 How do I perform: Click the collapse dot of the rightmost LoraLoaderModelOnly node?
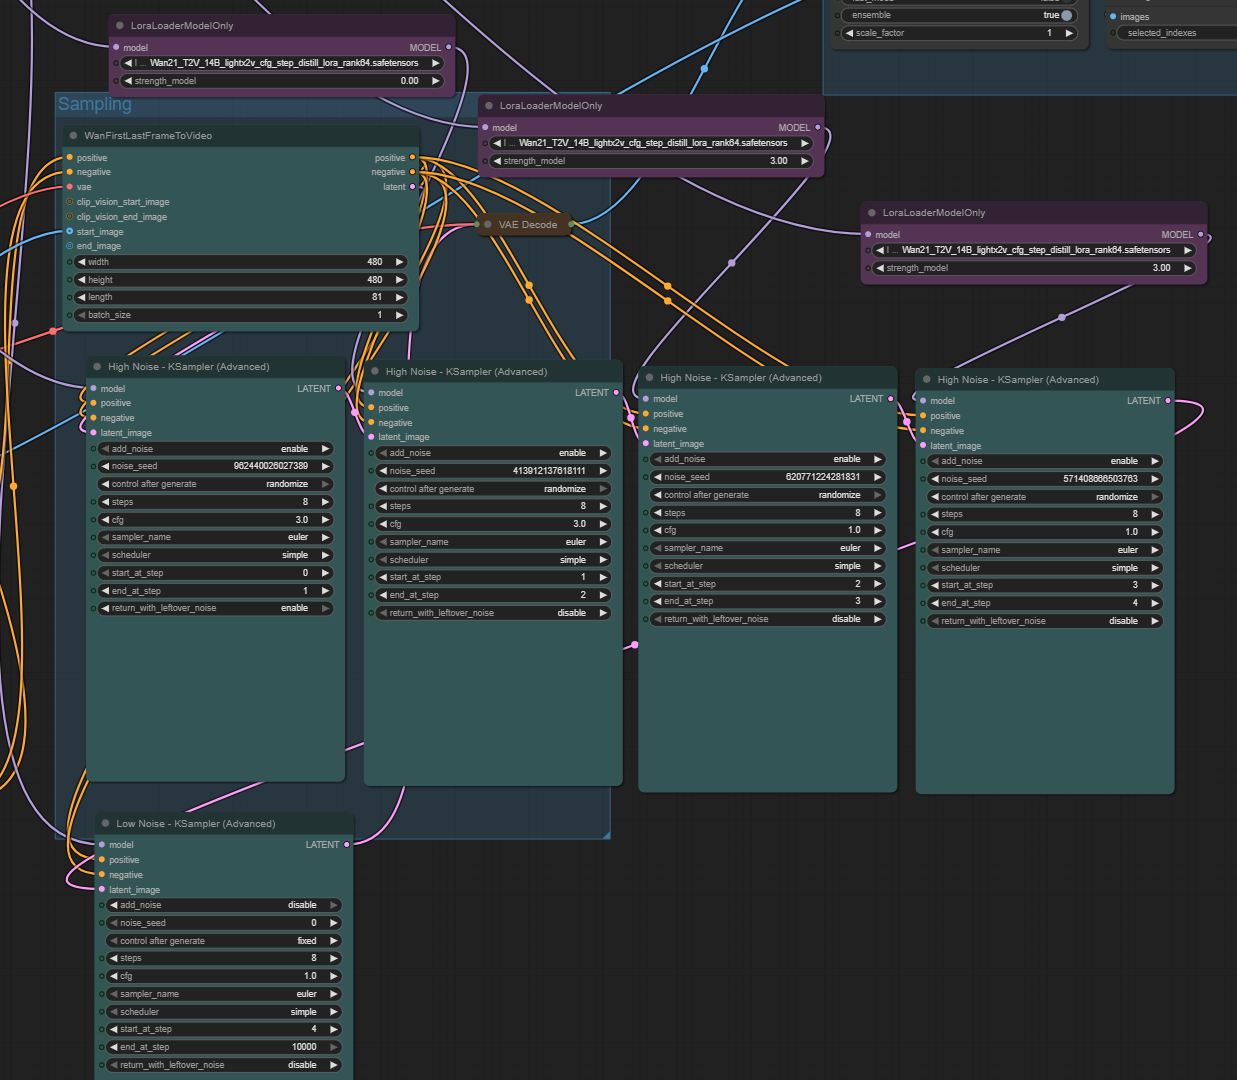pyautogui.click(x=872, y=213)
